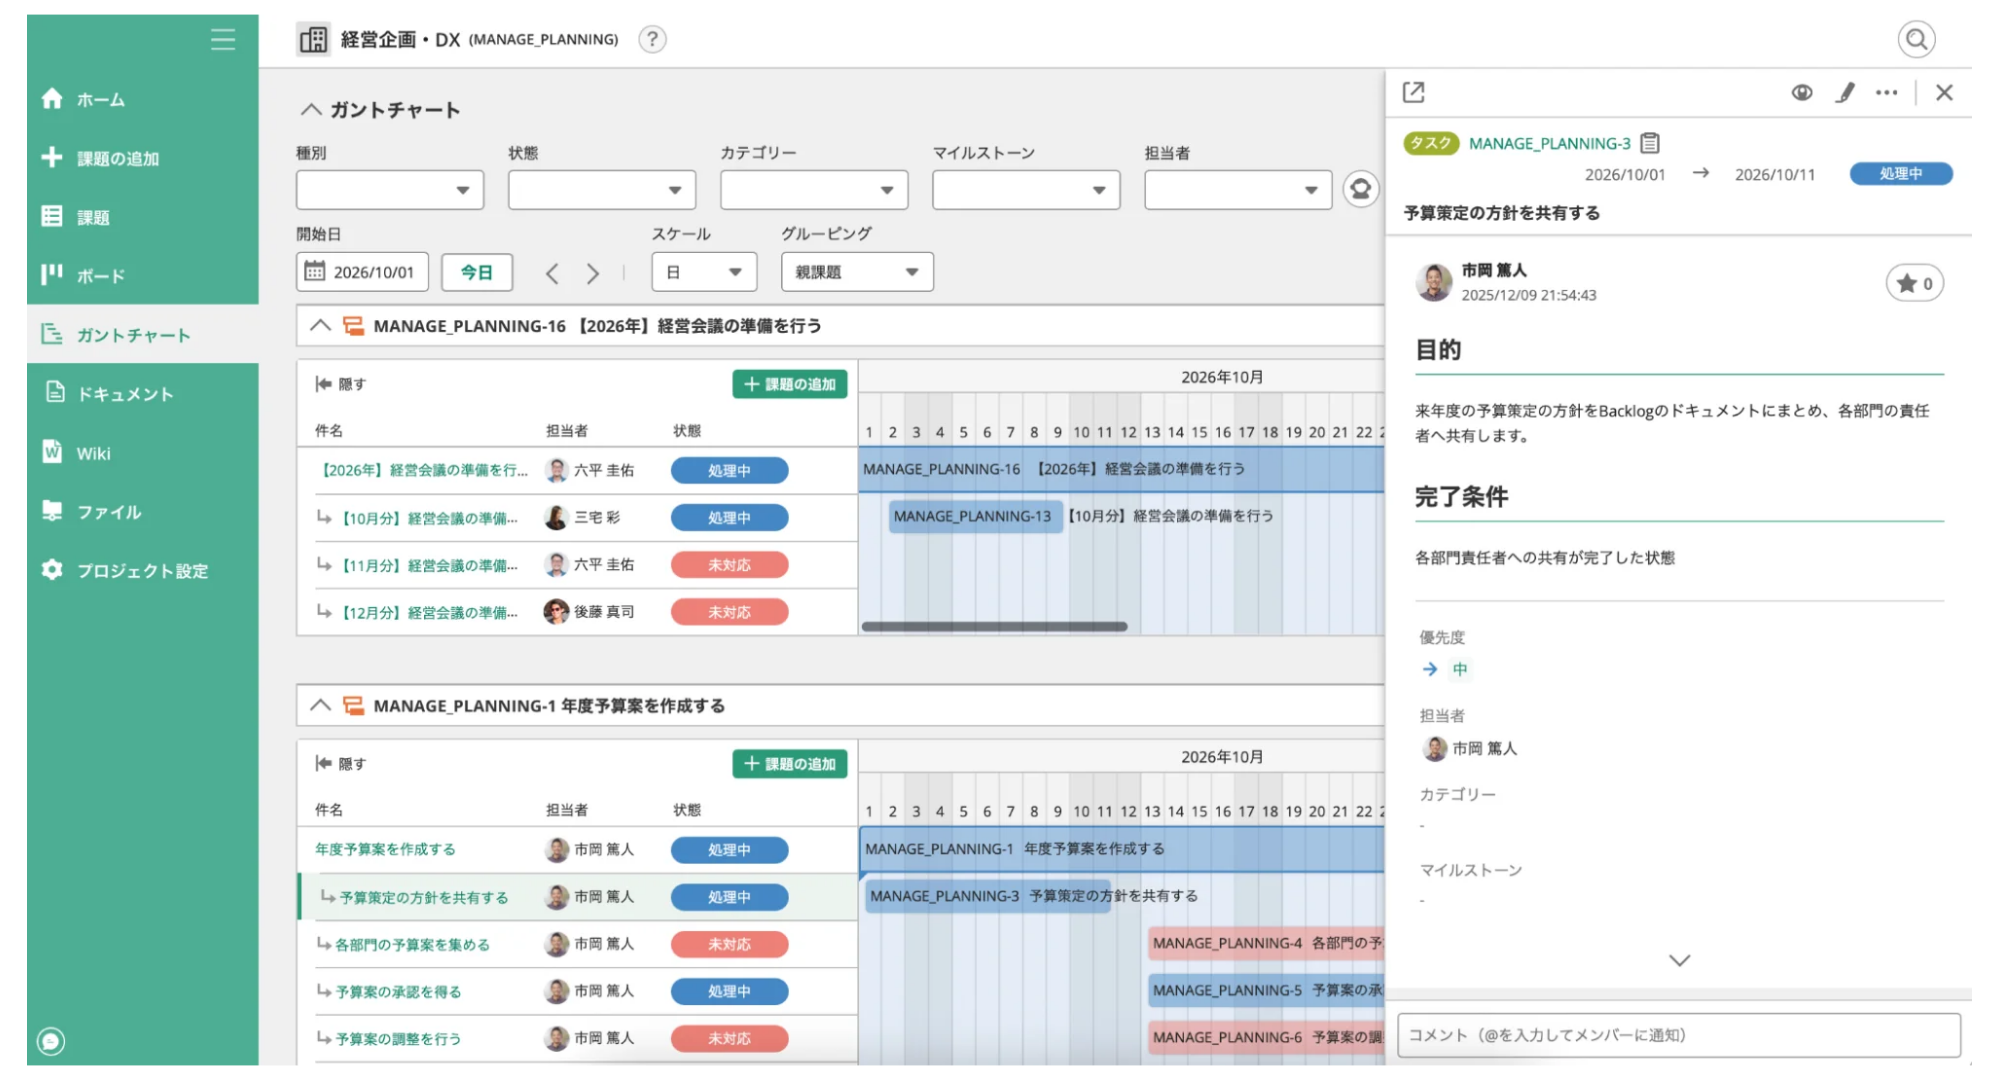Open the help question mark icon

(652, 39)
